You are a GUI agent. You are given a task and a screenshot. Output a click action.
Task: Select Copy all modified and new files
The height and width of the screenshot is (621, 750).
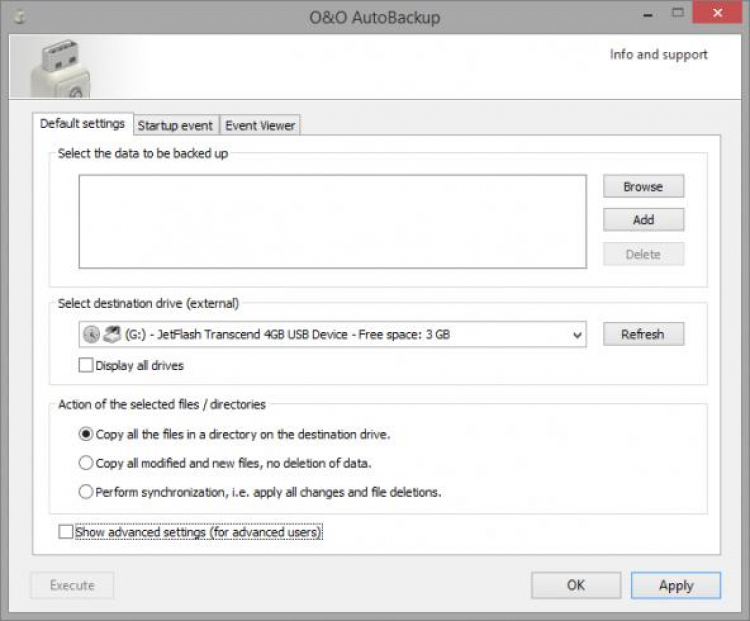85,463
